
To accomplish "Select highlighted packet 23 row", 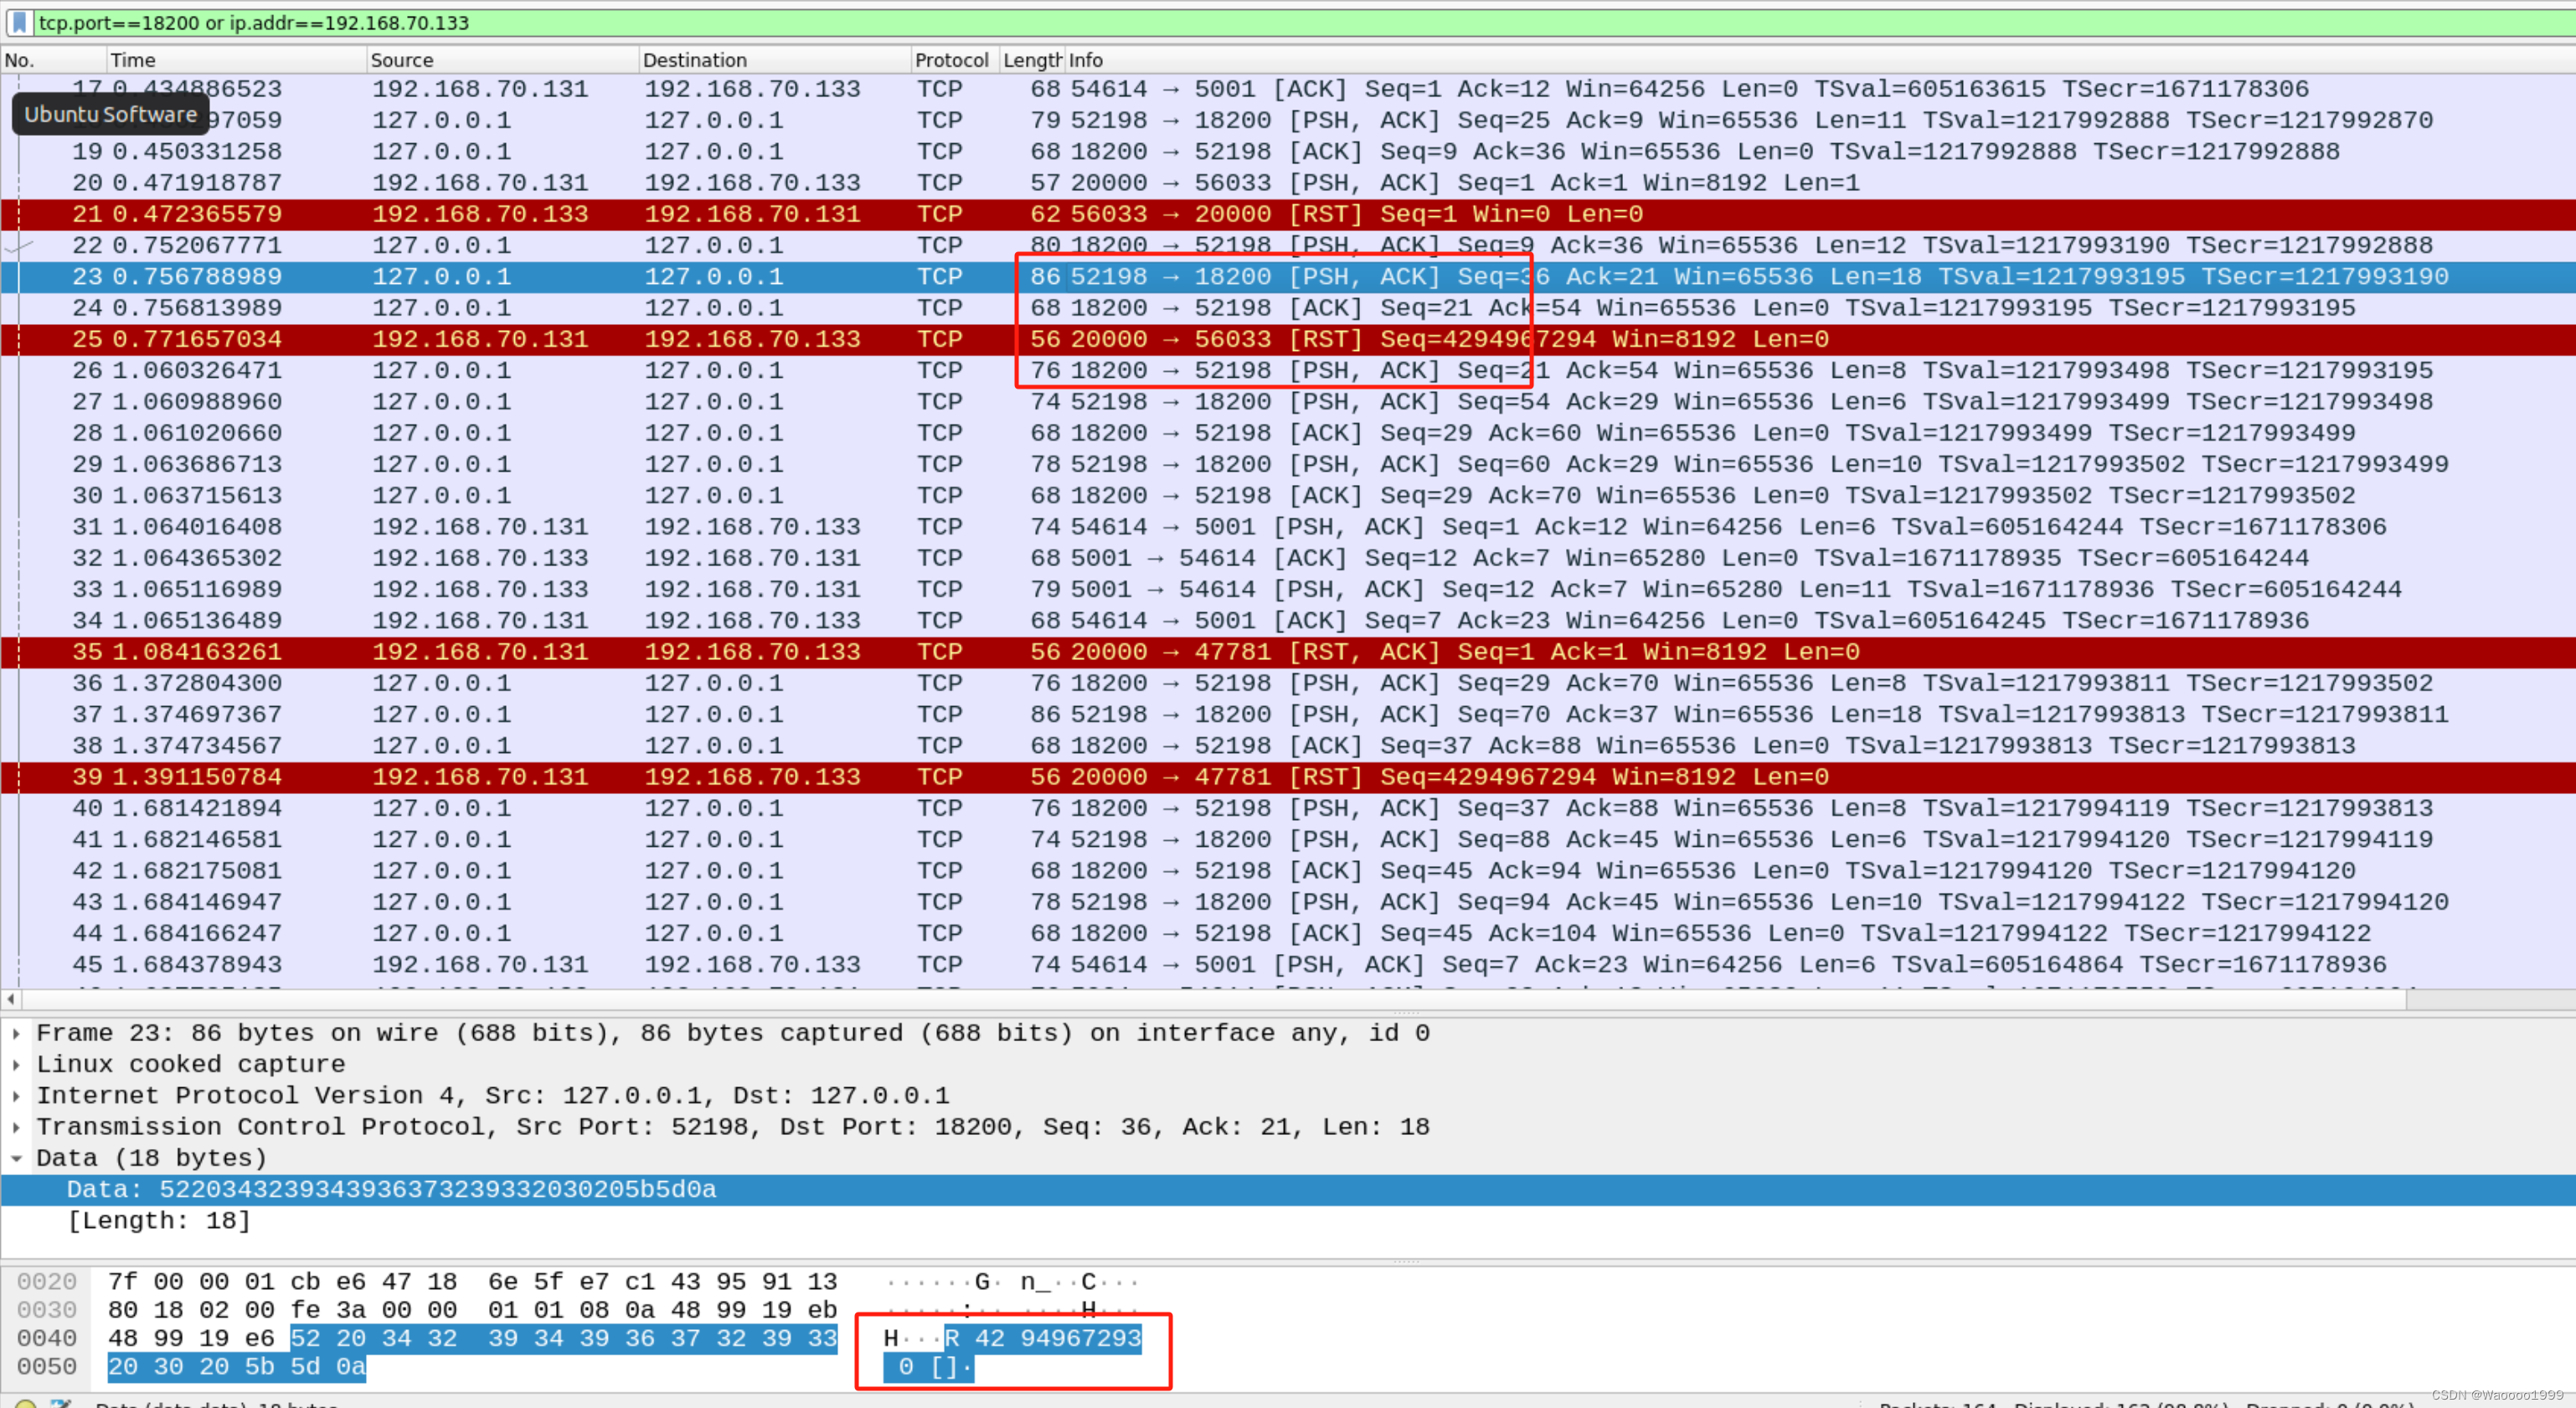I will tap(1288, 277).
